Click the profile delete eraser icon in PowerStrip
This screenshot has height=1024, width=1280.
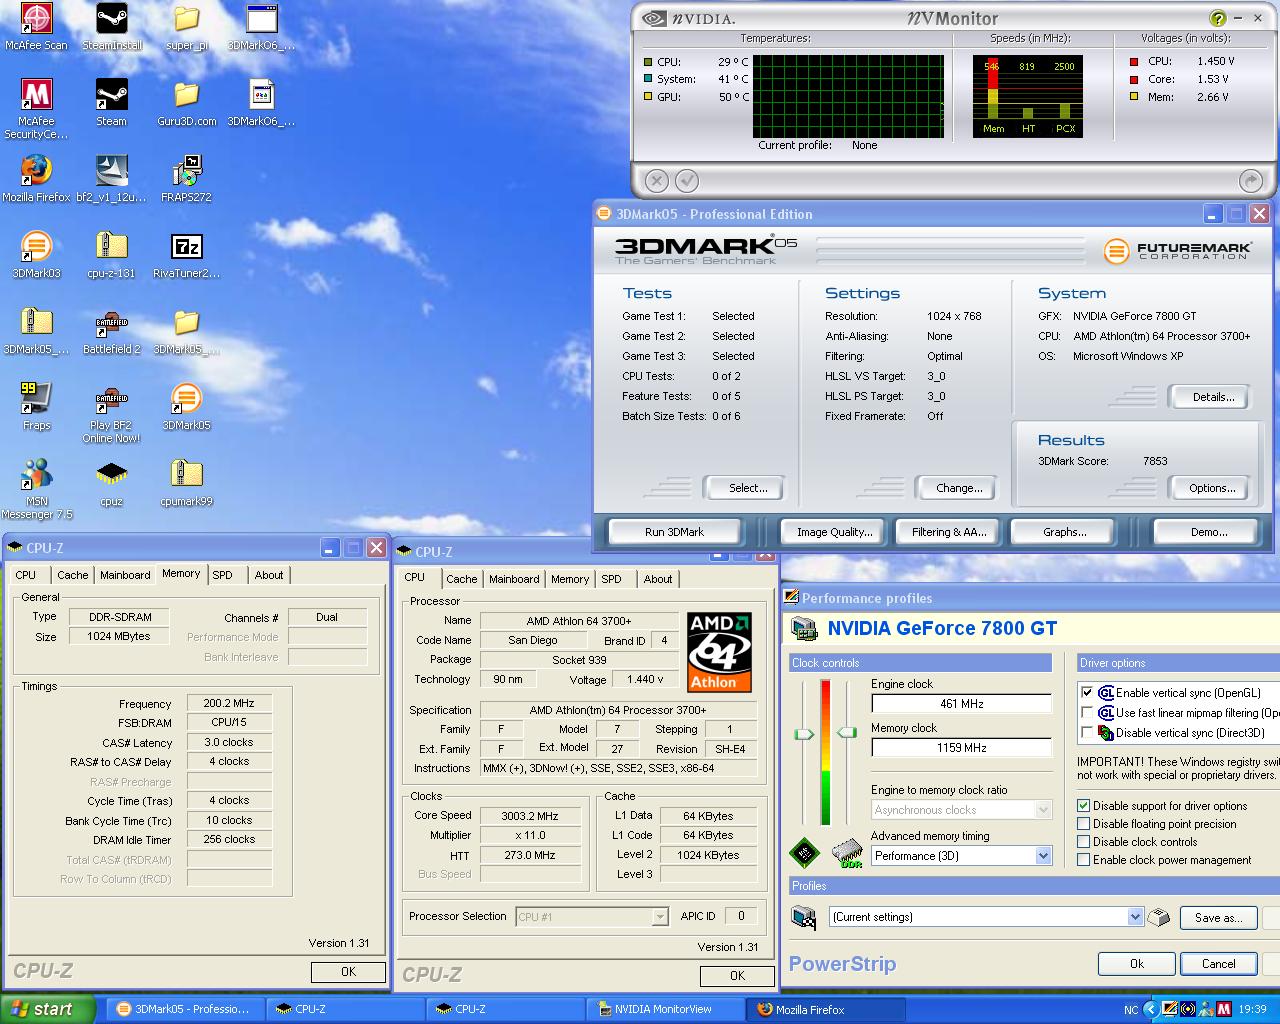click(x=1158, y=916)
